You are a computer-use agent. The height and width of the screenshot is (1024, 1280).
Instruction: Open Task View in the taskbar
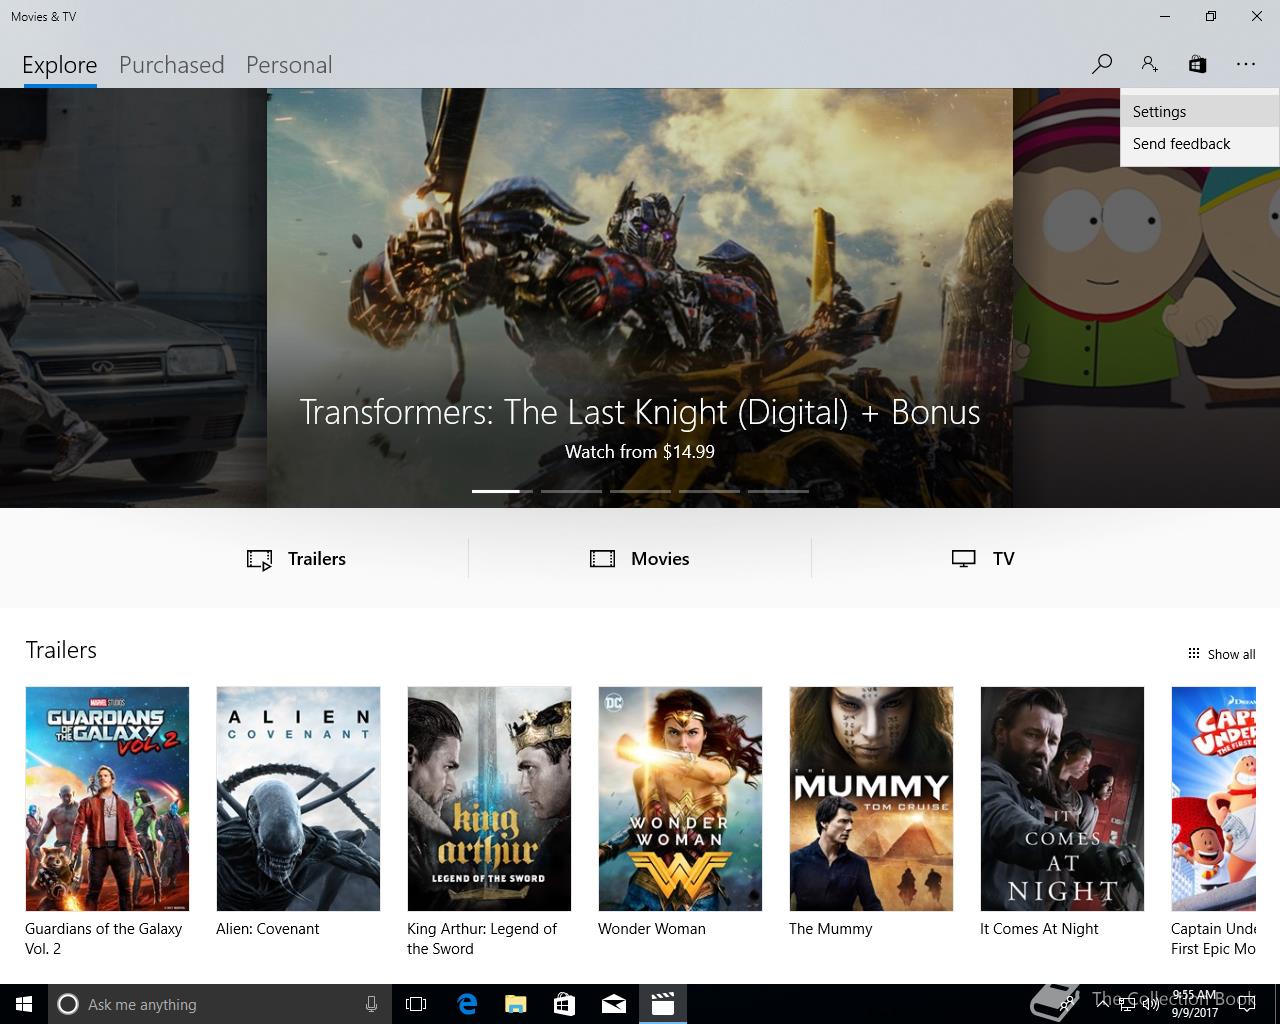tap(416, 1004)
